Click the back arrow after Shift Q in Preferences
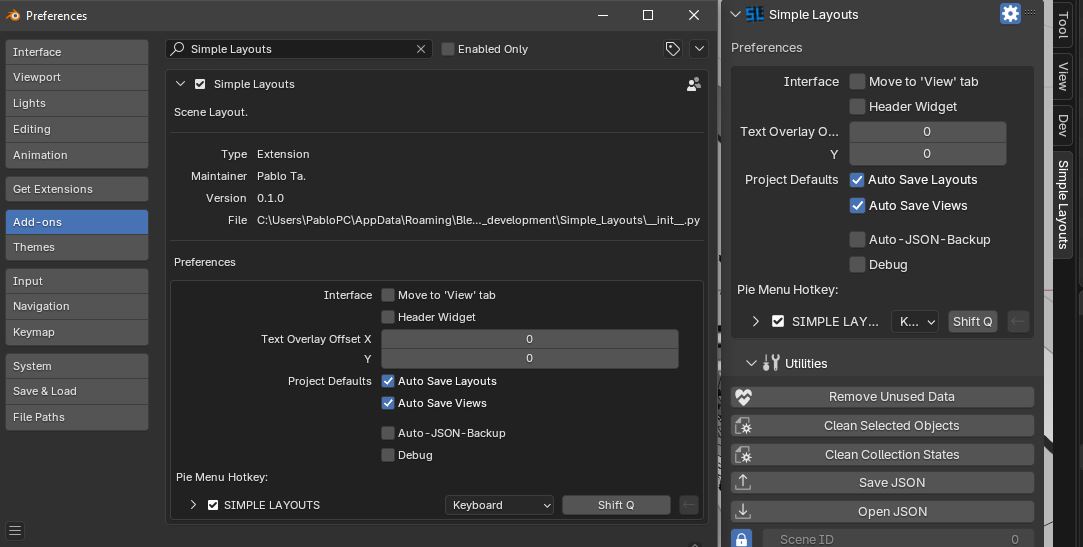This screenshot has height=547, width=1083. (689, 505)
